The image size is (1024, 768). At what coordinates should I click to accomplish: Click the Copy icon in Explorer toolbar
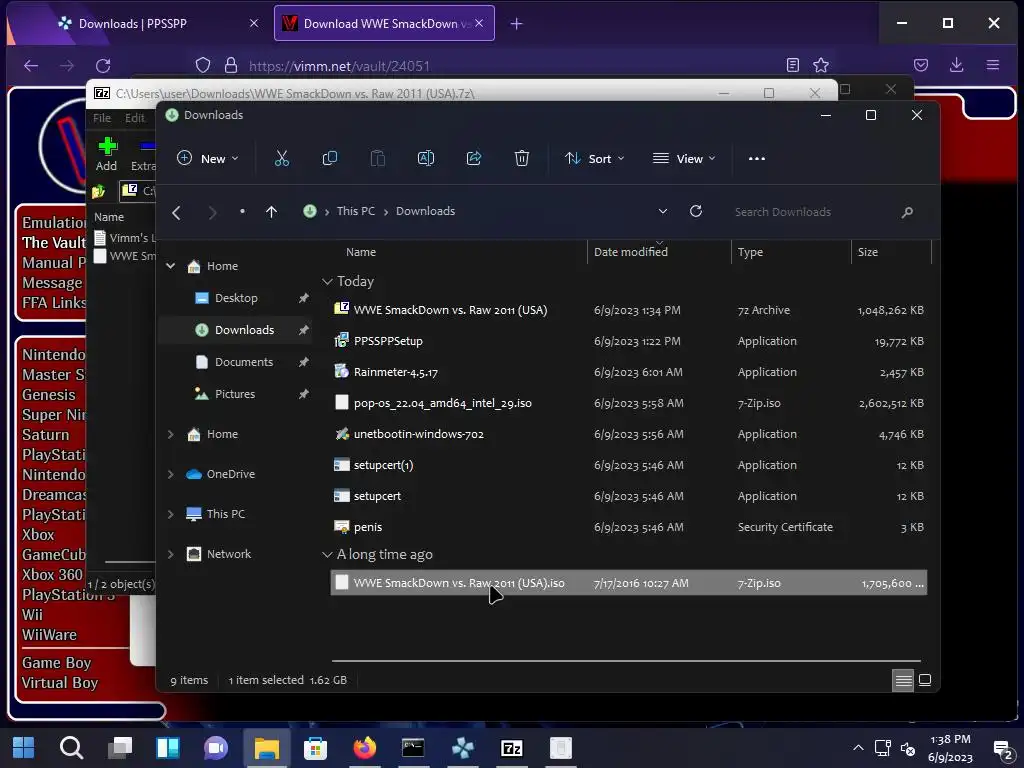330,159
